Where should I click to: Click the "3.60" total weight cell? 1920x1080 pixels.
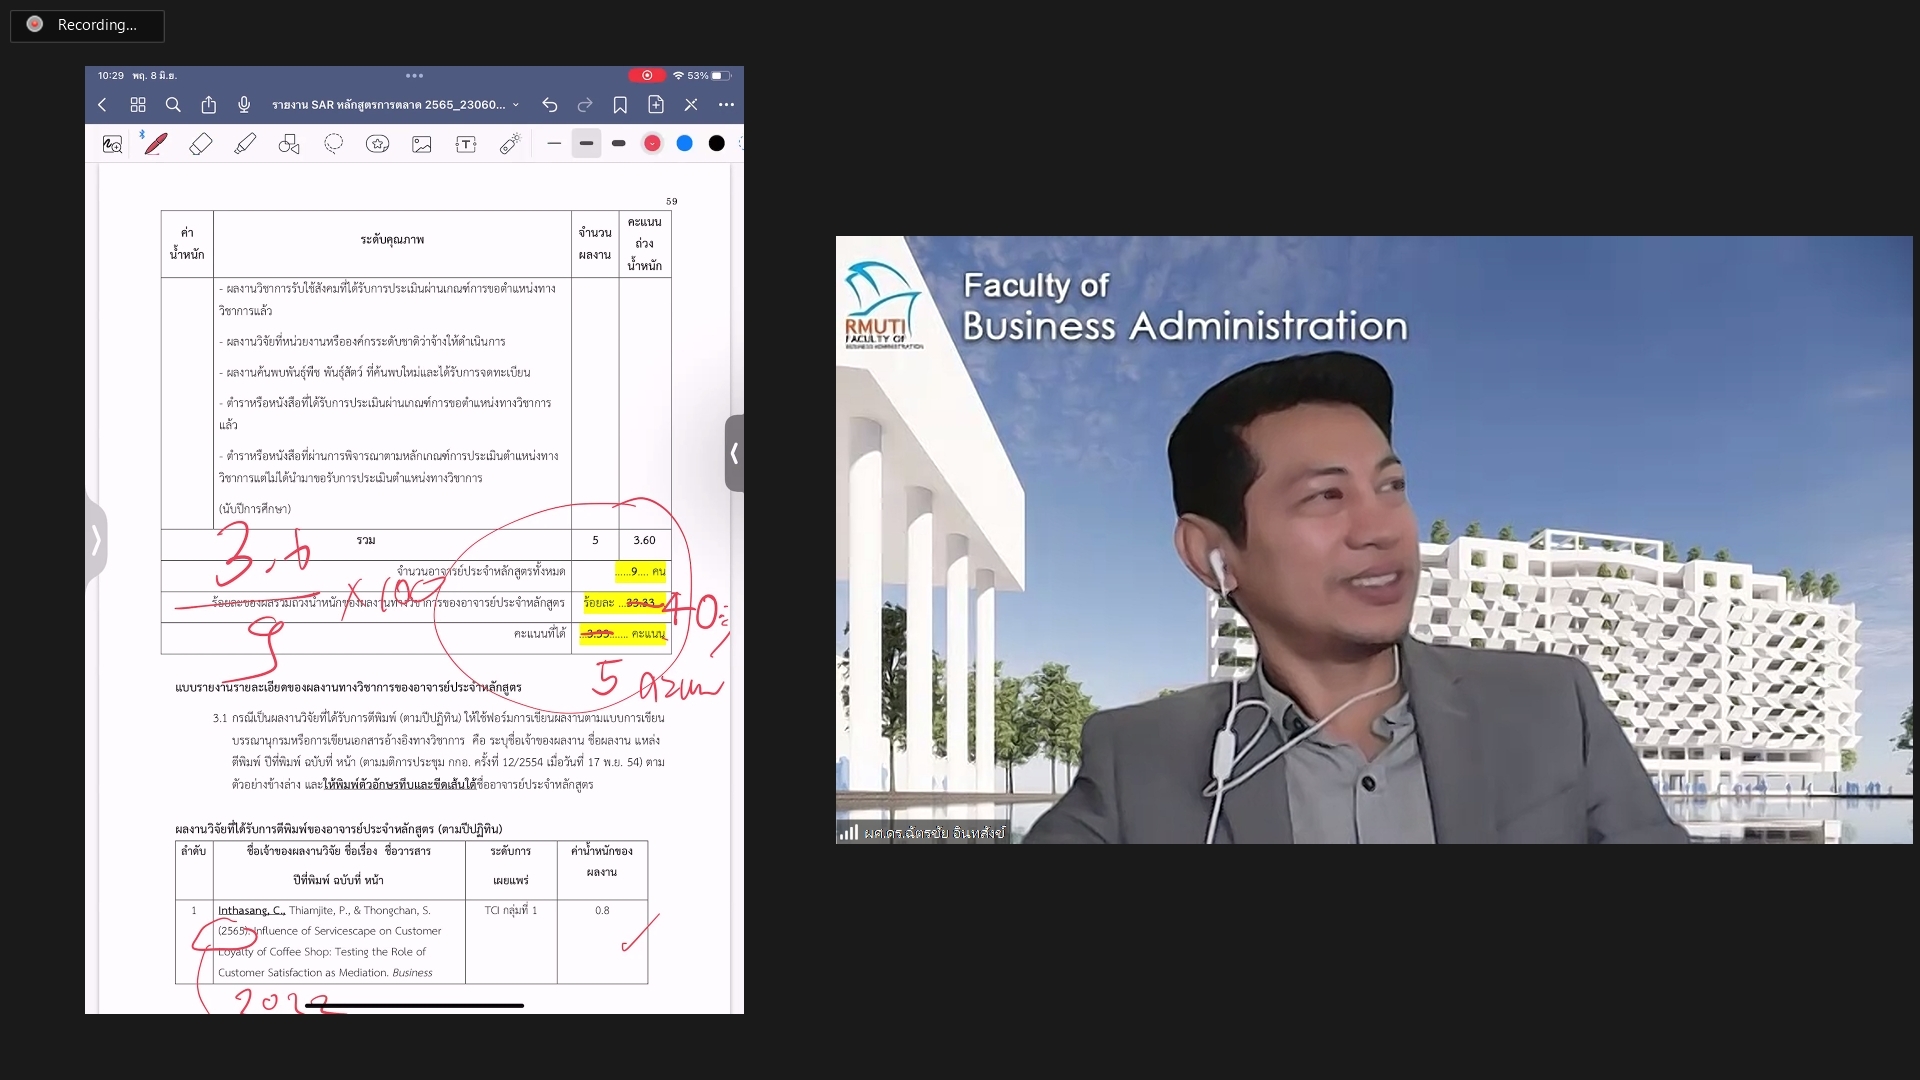pos(645,540)
